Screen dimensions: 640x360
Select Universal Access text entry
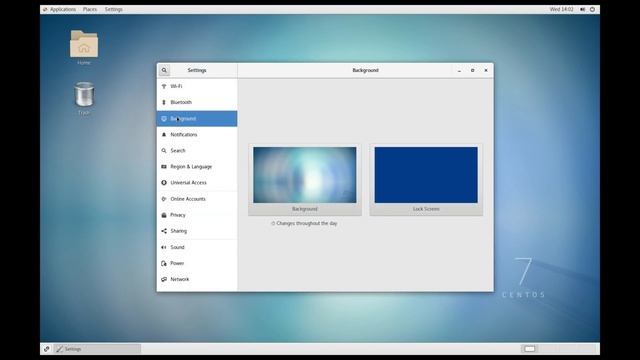coord(188,183)
